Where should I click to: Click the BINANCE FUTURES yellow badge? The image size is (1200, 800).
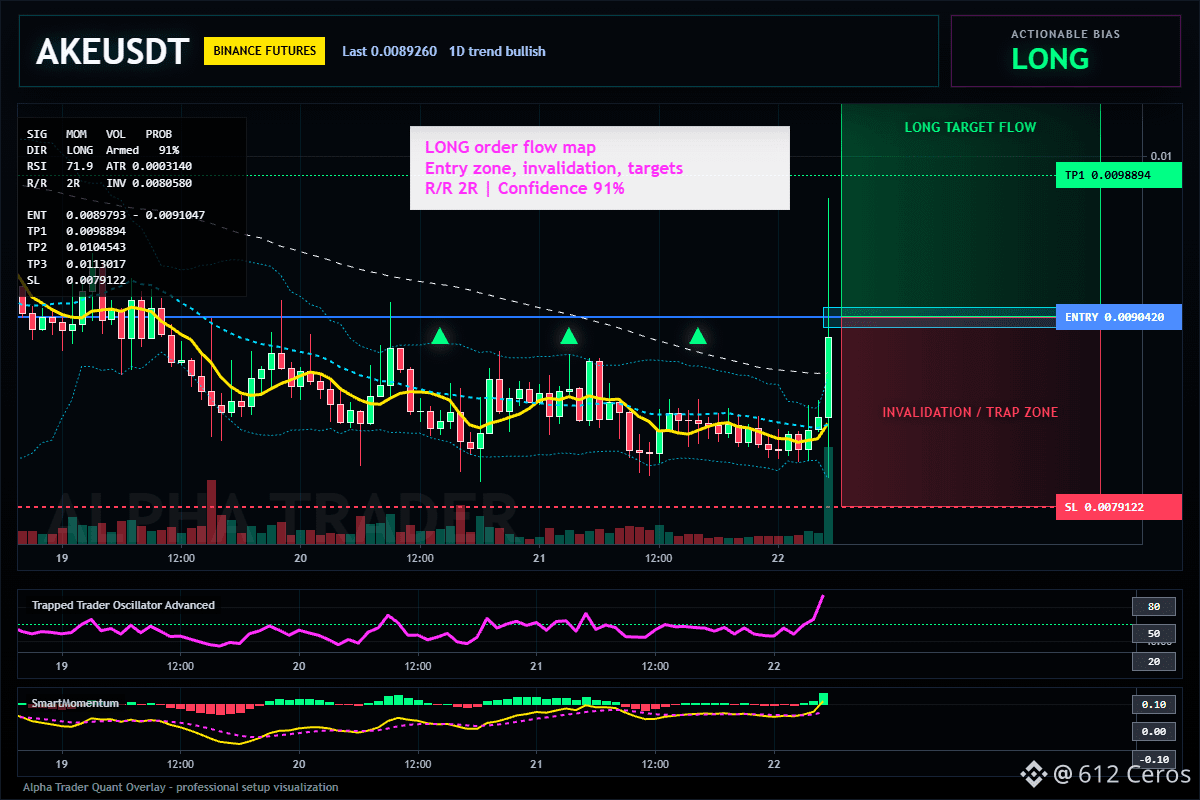pyautogui.click(x=264, y=51)
